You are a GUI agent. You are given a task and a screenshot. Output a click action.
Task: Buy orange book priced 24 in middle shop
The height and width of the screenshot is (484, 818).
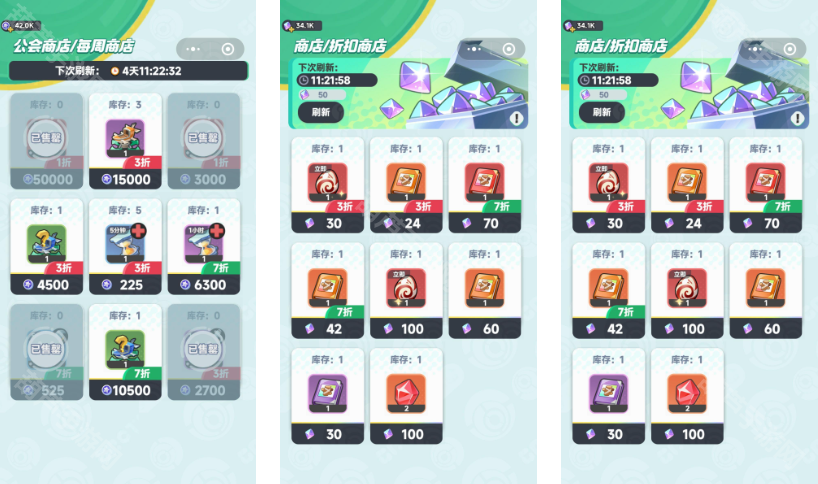[406, 185]
